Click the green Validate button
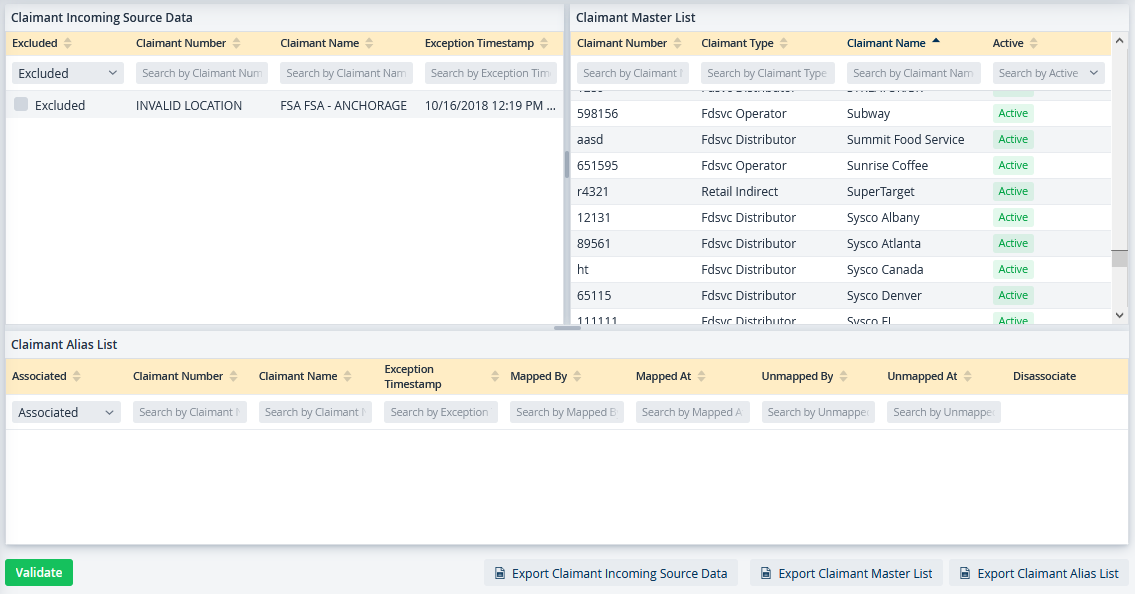 coord(39,572)
